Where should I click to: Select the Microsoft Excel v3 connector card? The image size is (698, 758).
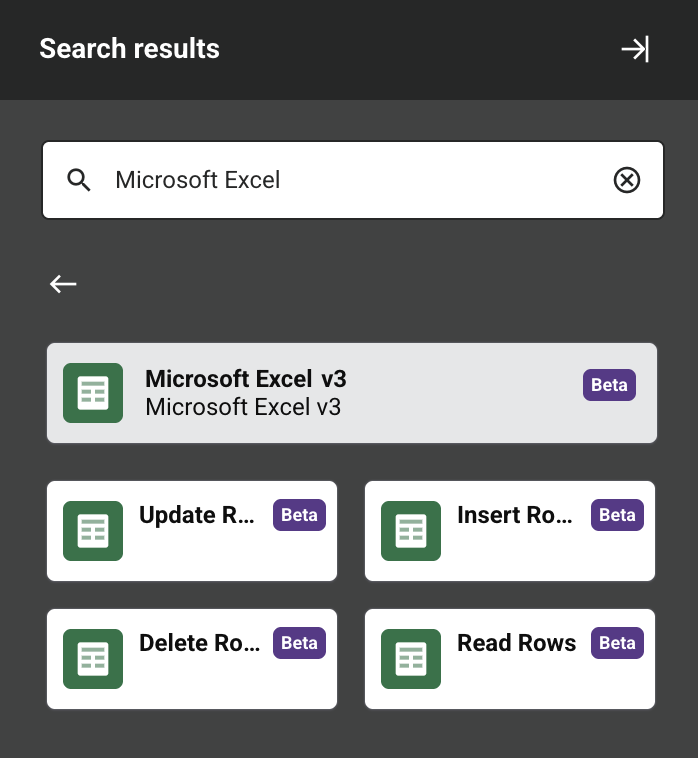tap(352, 393)
